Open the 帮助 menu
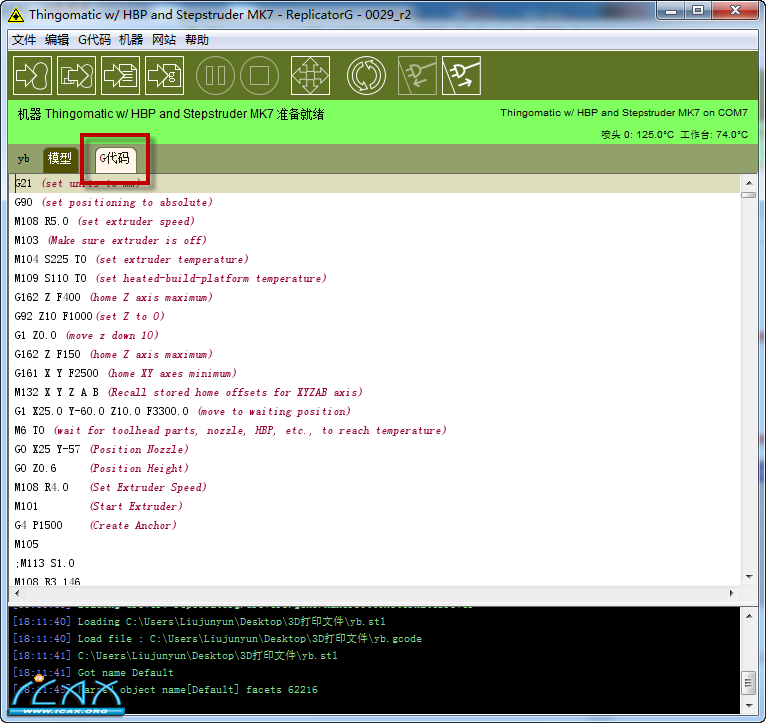This screenshot has width=766, height=723. [197, 40]
